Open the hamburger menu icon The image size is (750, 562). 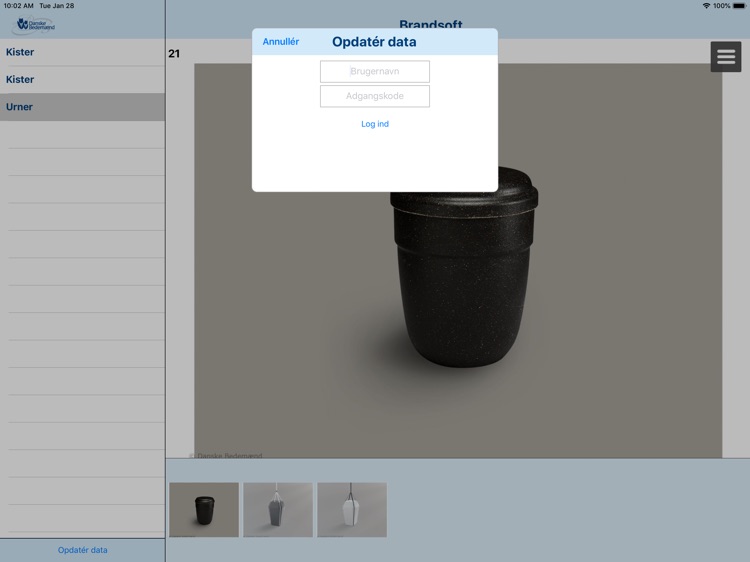point(726,57)
